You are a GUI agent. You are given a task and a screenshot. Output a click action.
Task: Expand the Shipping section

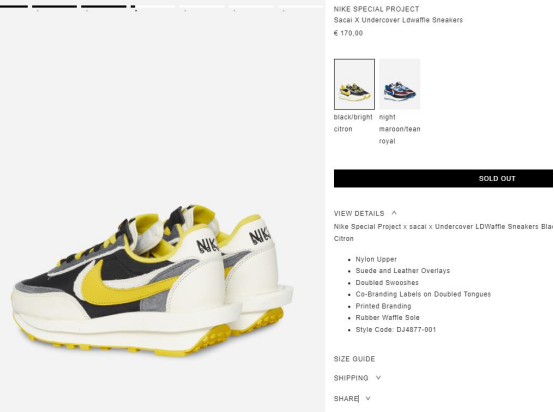tap(351, 378)
